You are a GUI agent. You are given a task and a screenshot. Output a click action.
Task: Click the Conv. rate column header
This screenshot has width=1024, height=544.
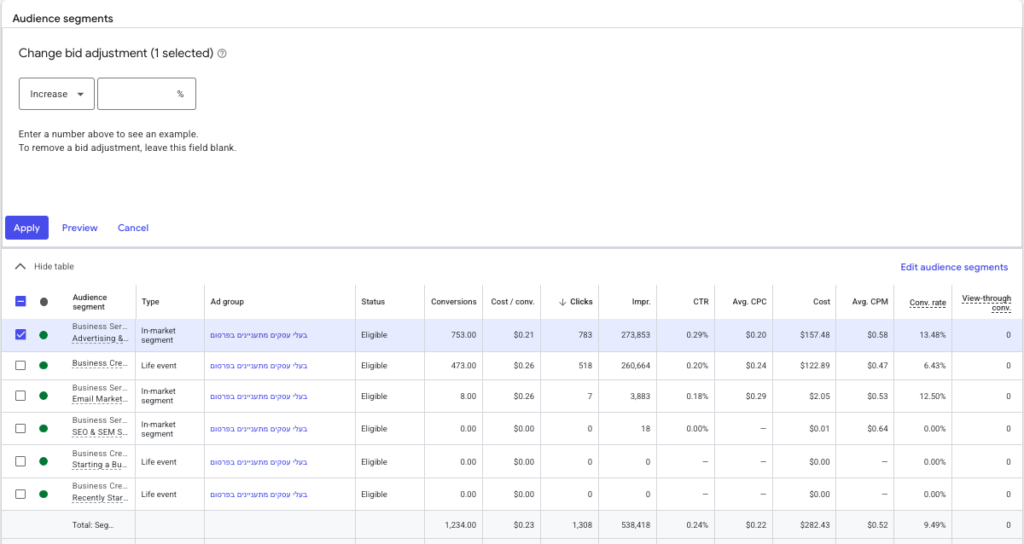[x=928, y=301]
